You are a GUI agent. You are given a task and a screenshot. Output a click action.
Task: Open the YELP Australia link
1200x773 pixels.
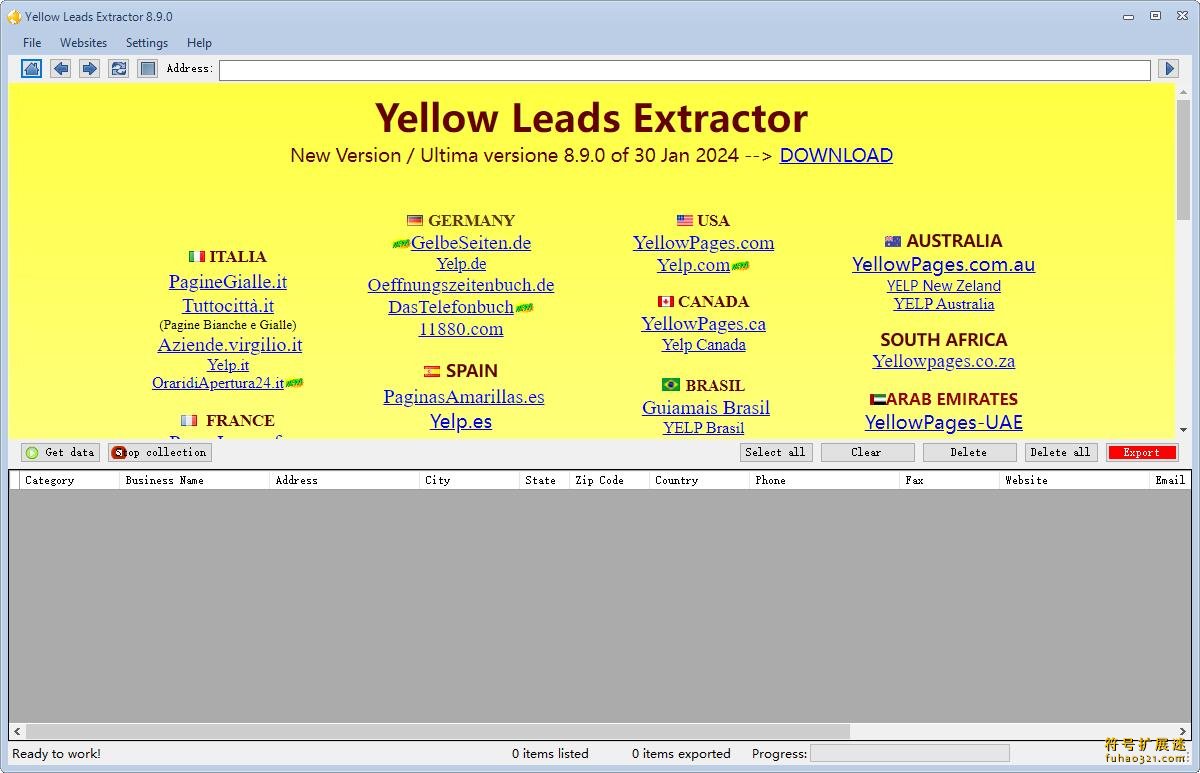pos(944,304)
